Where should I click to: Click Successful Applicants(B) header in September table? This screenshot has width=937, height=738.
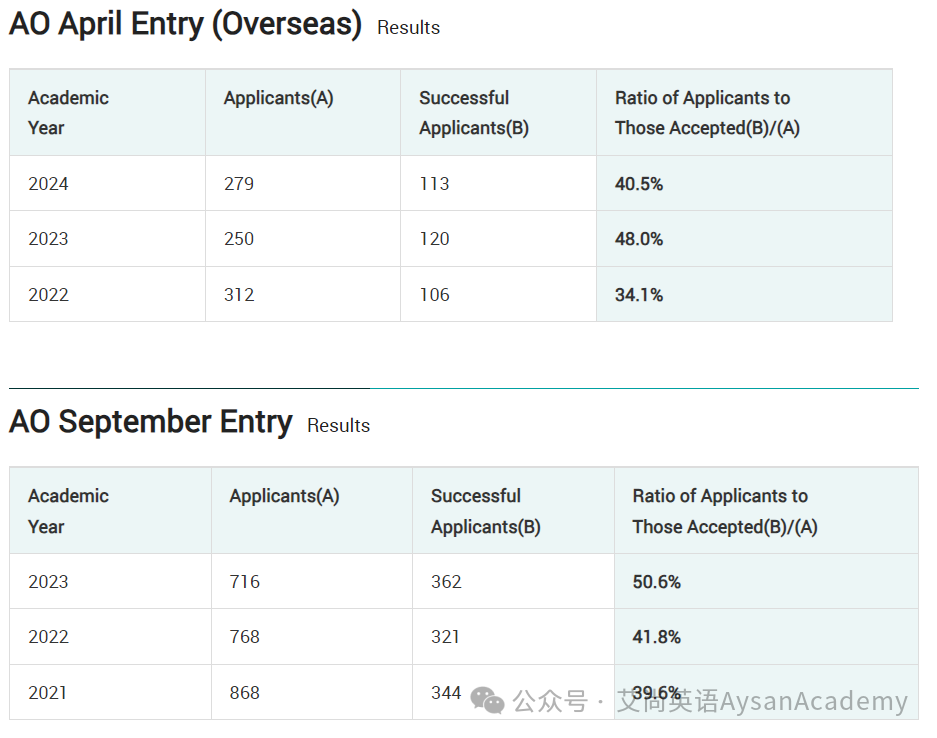(x=485, y=511)
